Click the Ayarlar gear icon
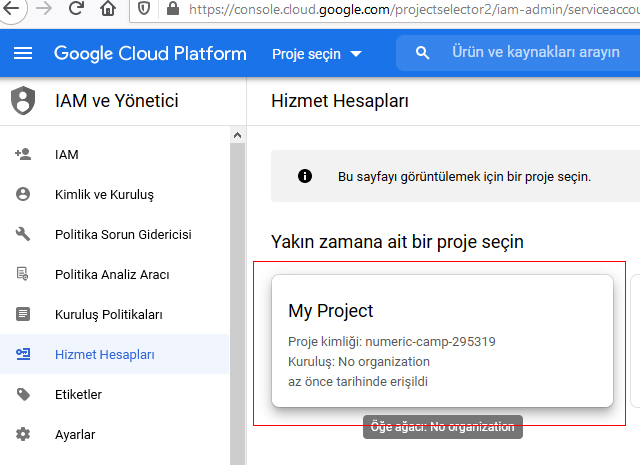Viewport: 640px width, 465px height. (23, 434)
